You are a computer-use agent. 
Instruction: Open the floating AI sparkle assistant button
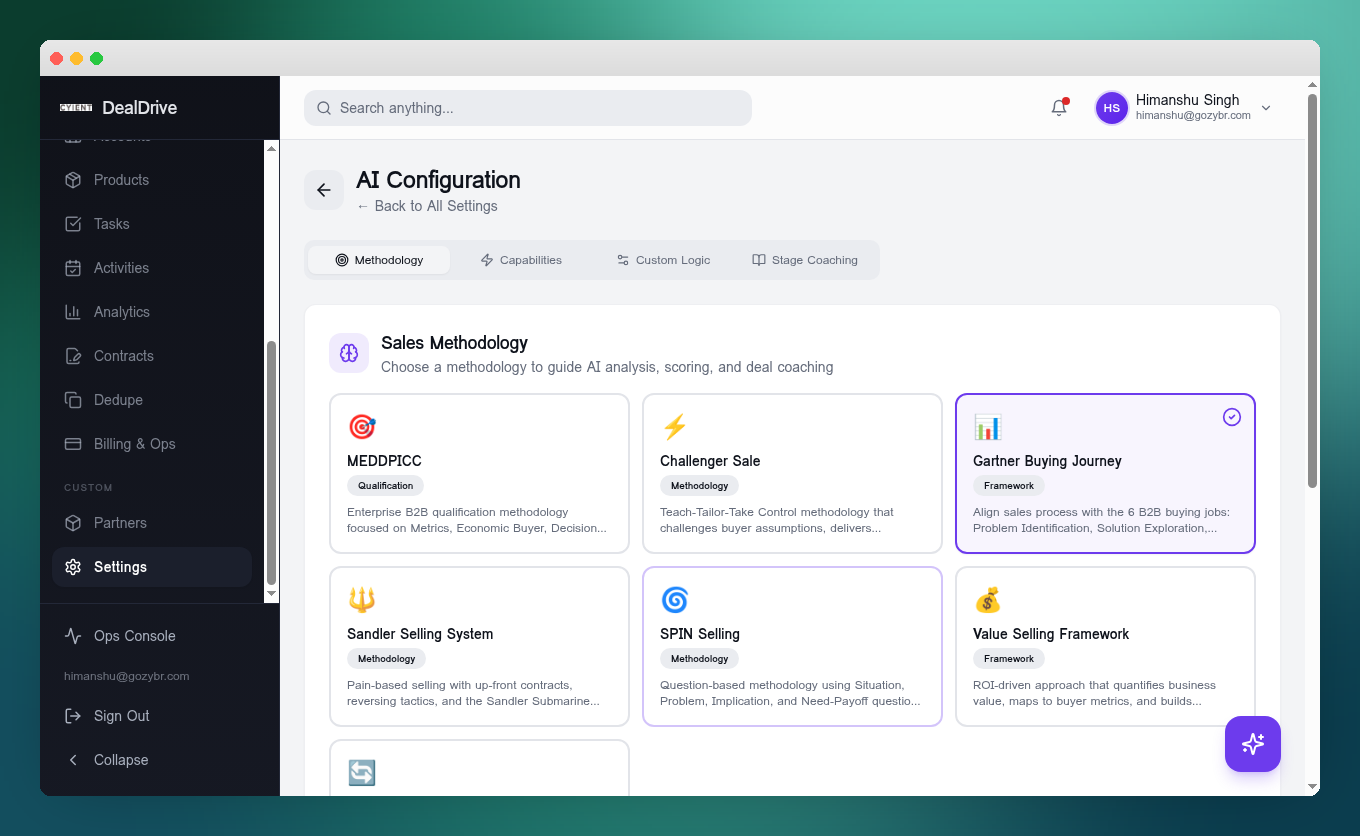coord(1253,744)
